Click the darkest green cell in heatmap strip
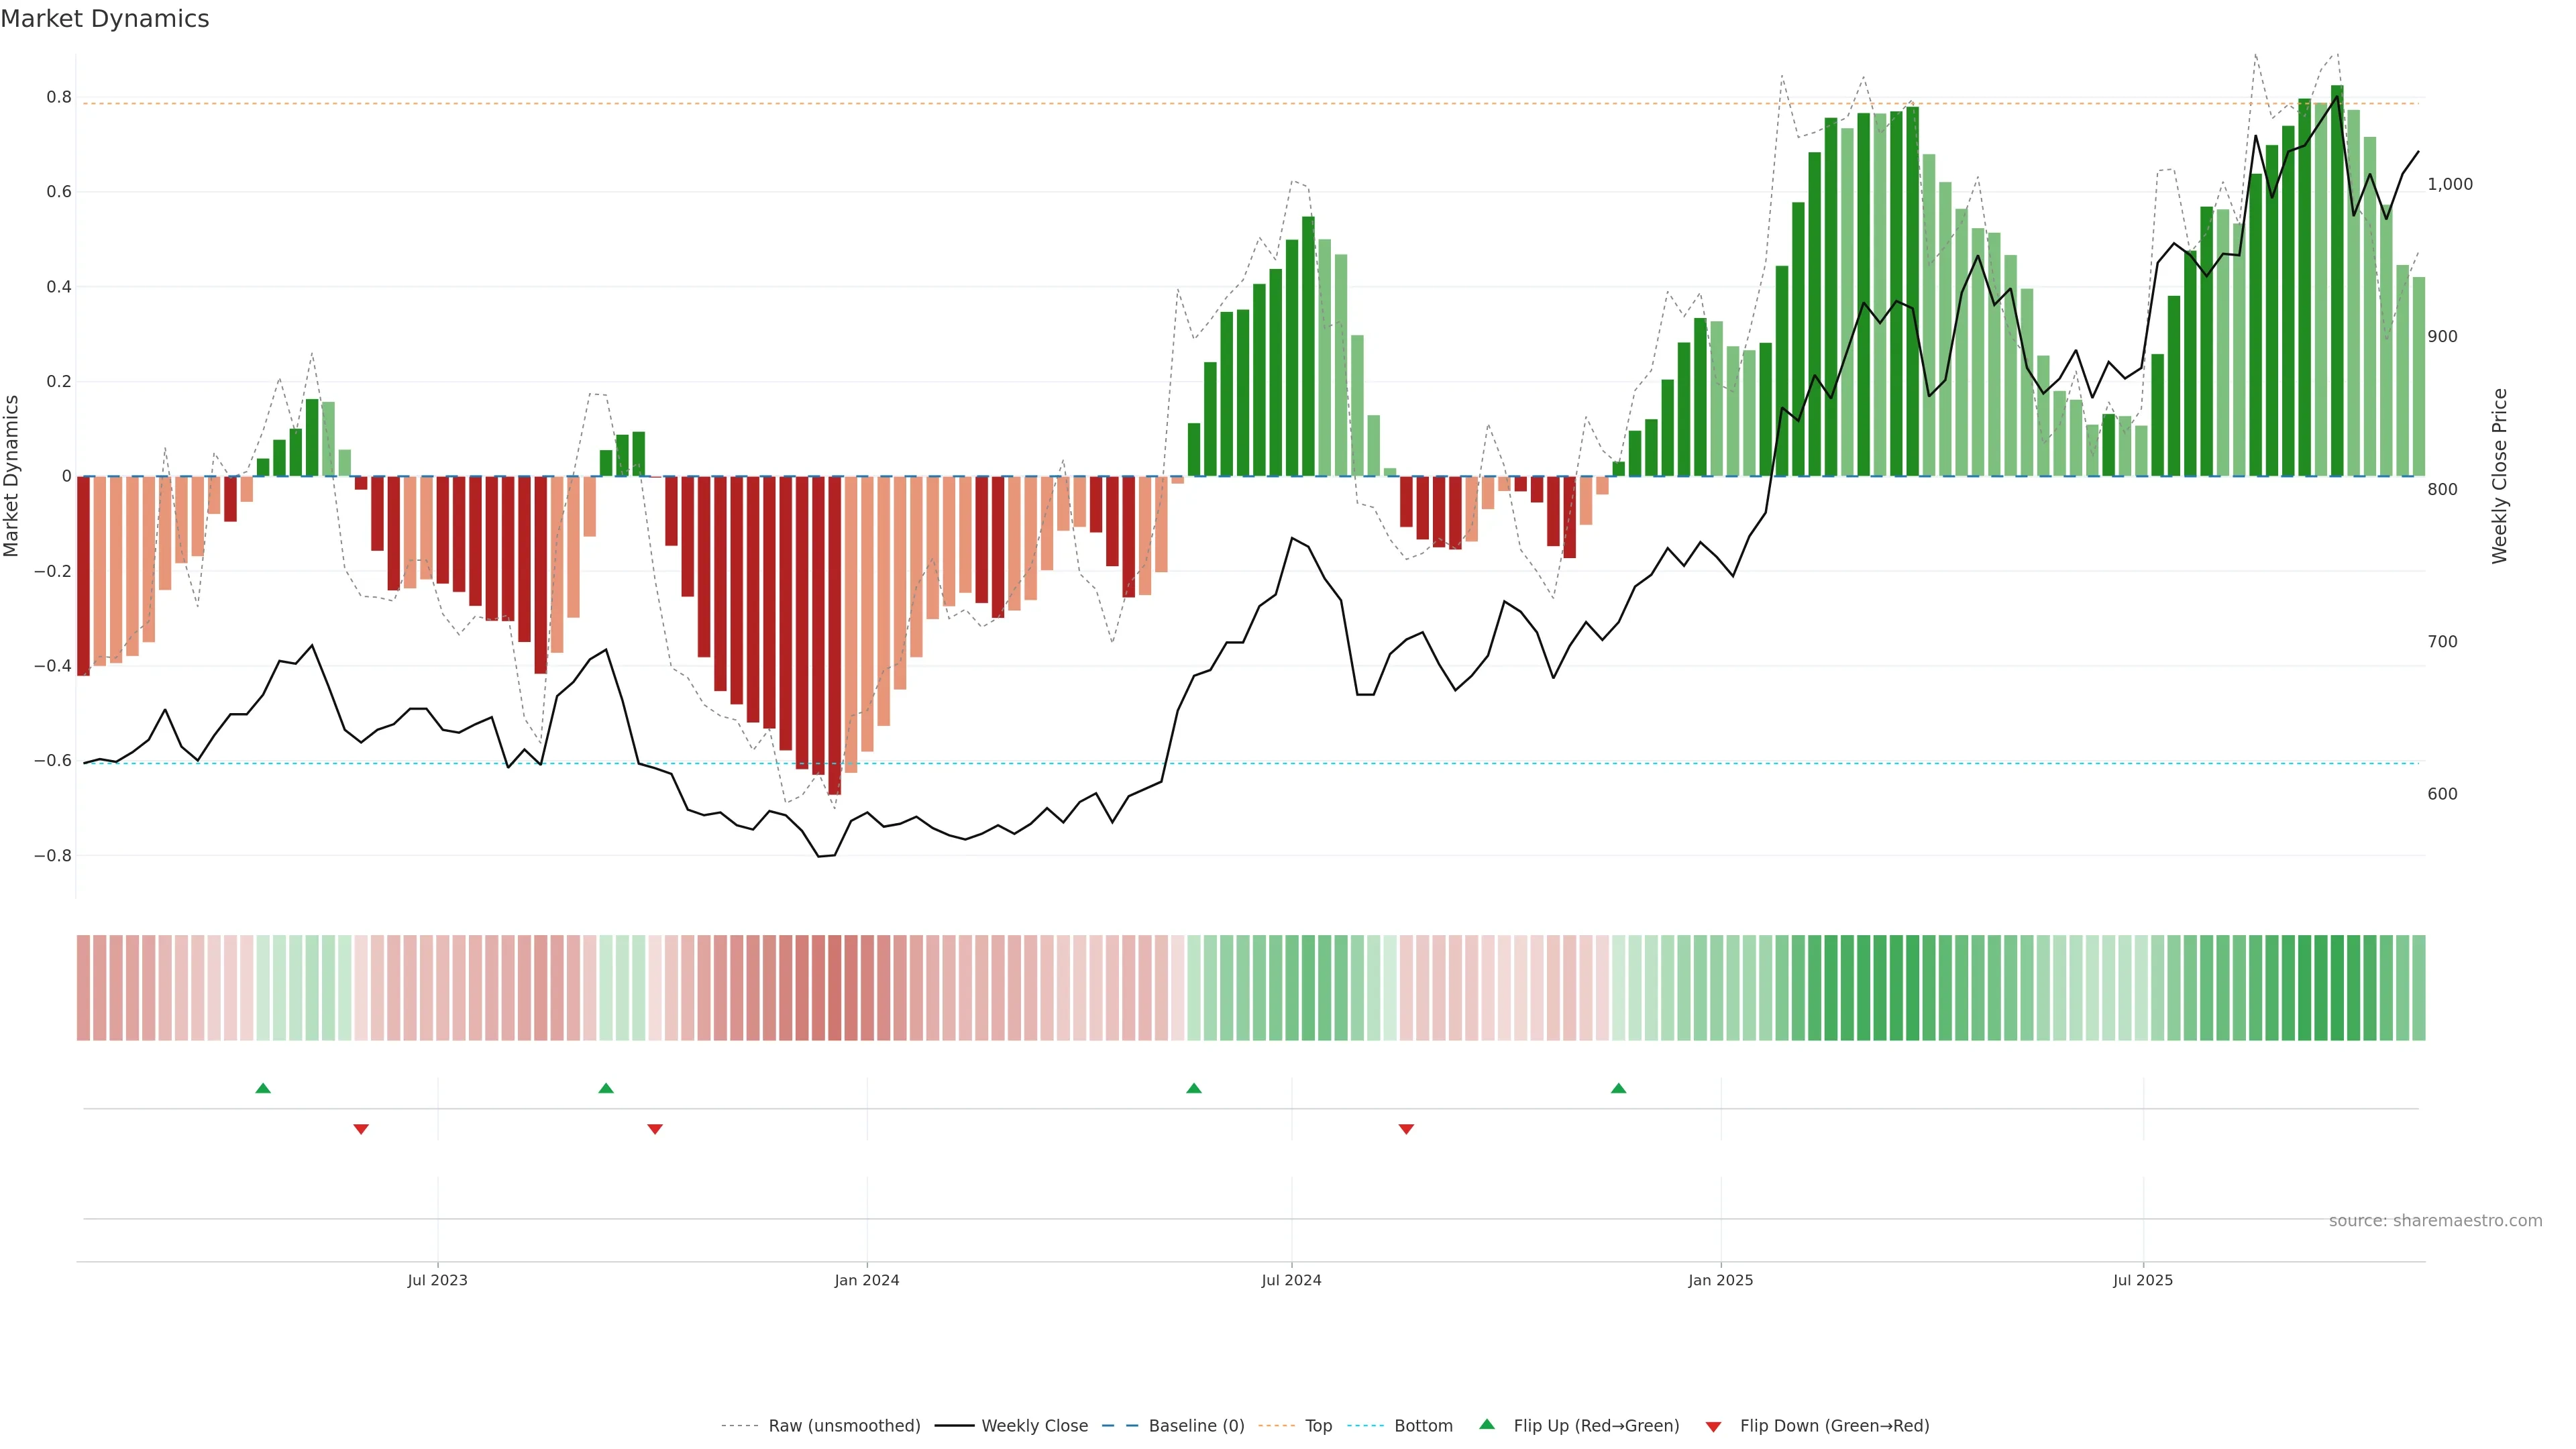 click(x=2336, y=988)
